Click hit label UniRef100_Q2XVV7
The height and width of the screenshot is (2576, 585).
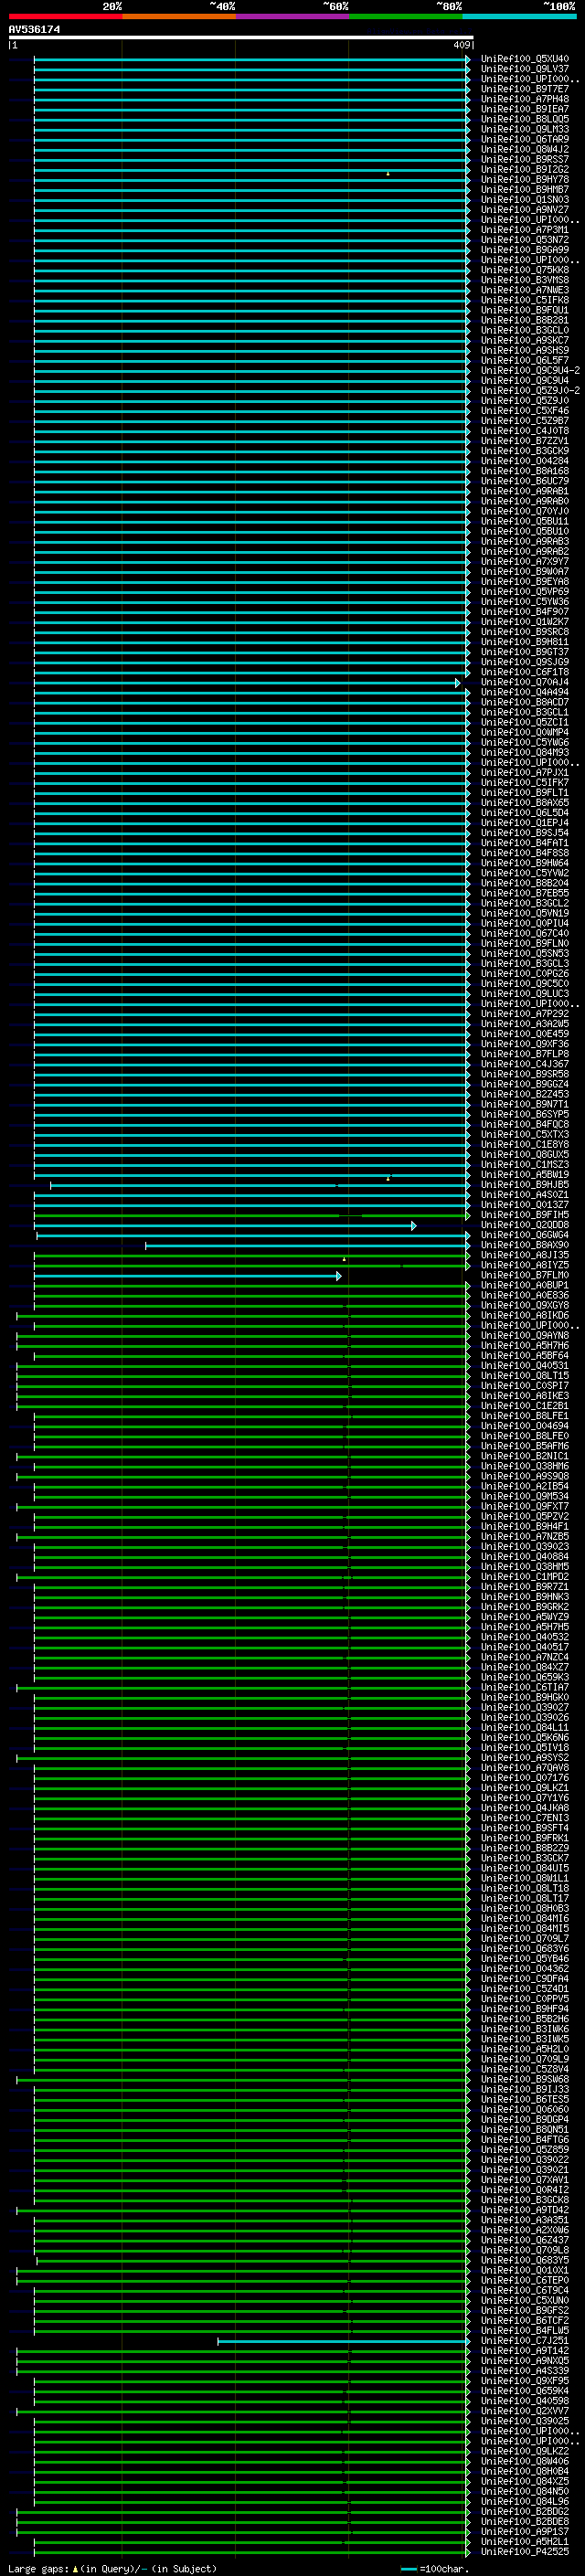click(524, 2411)
